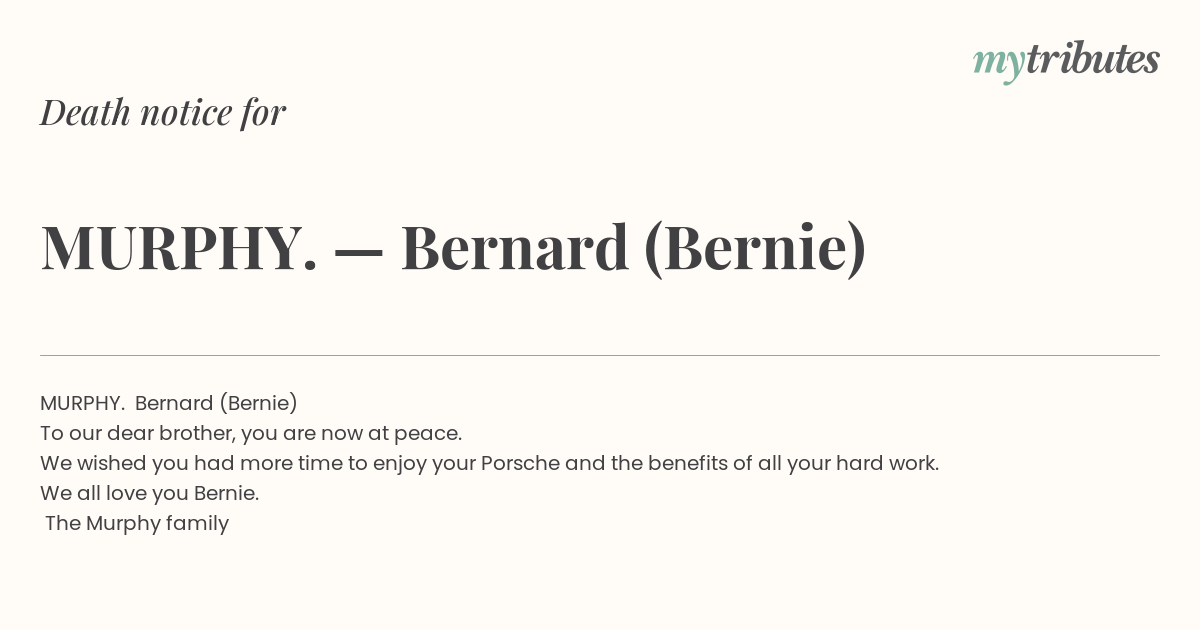Click the dash in the large heading
Viewport: 1200px width, 630px height.
(x=359, y=250)
